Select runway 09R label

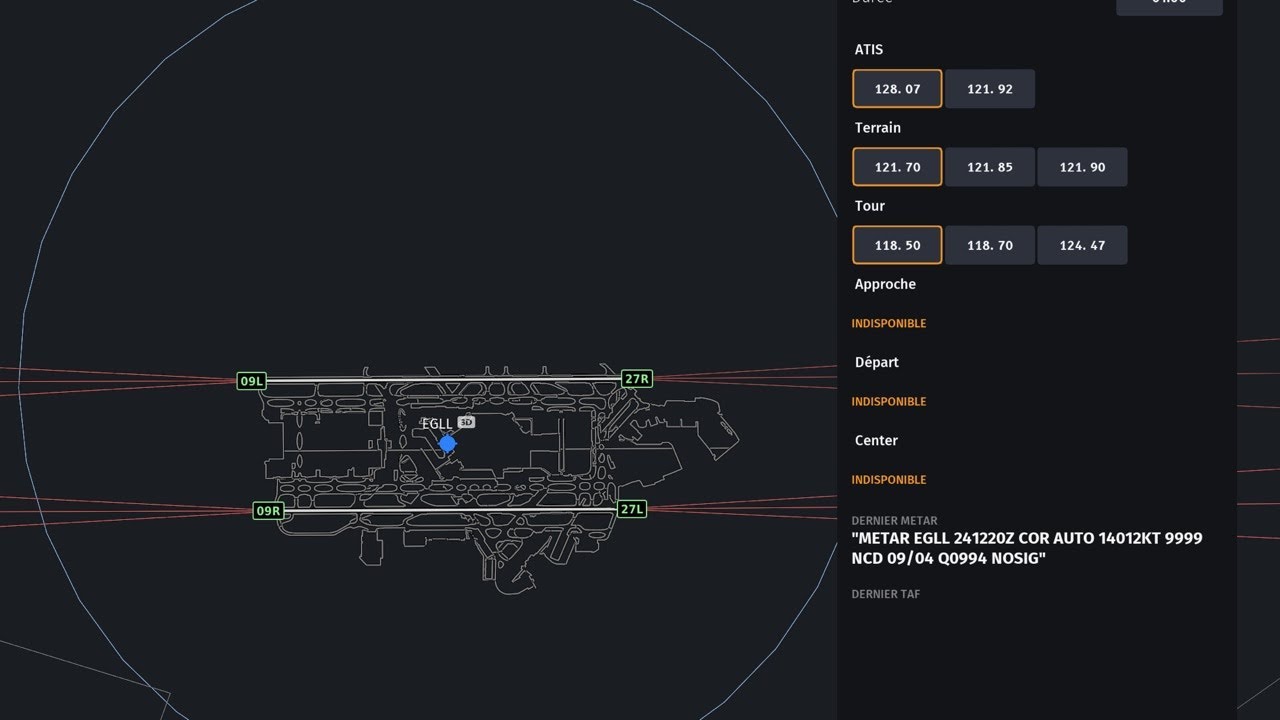pos(268,511)
